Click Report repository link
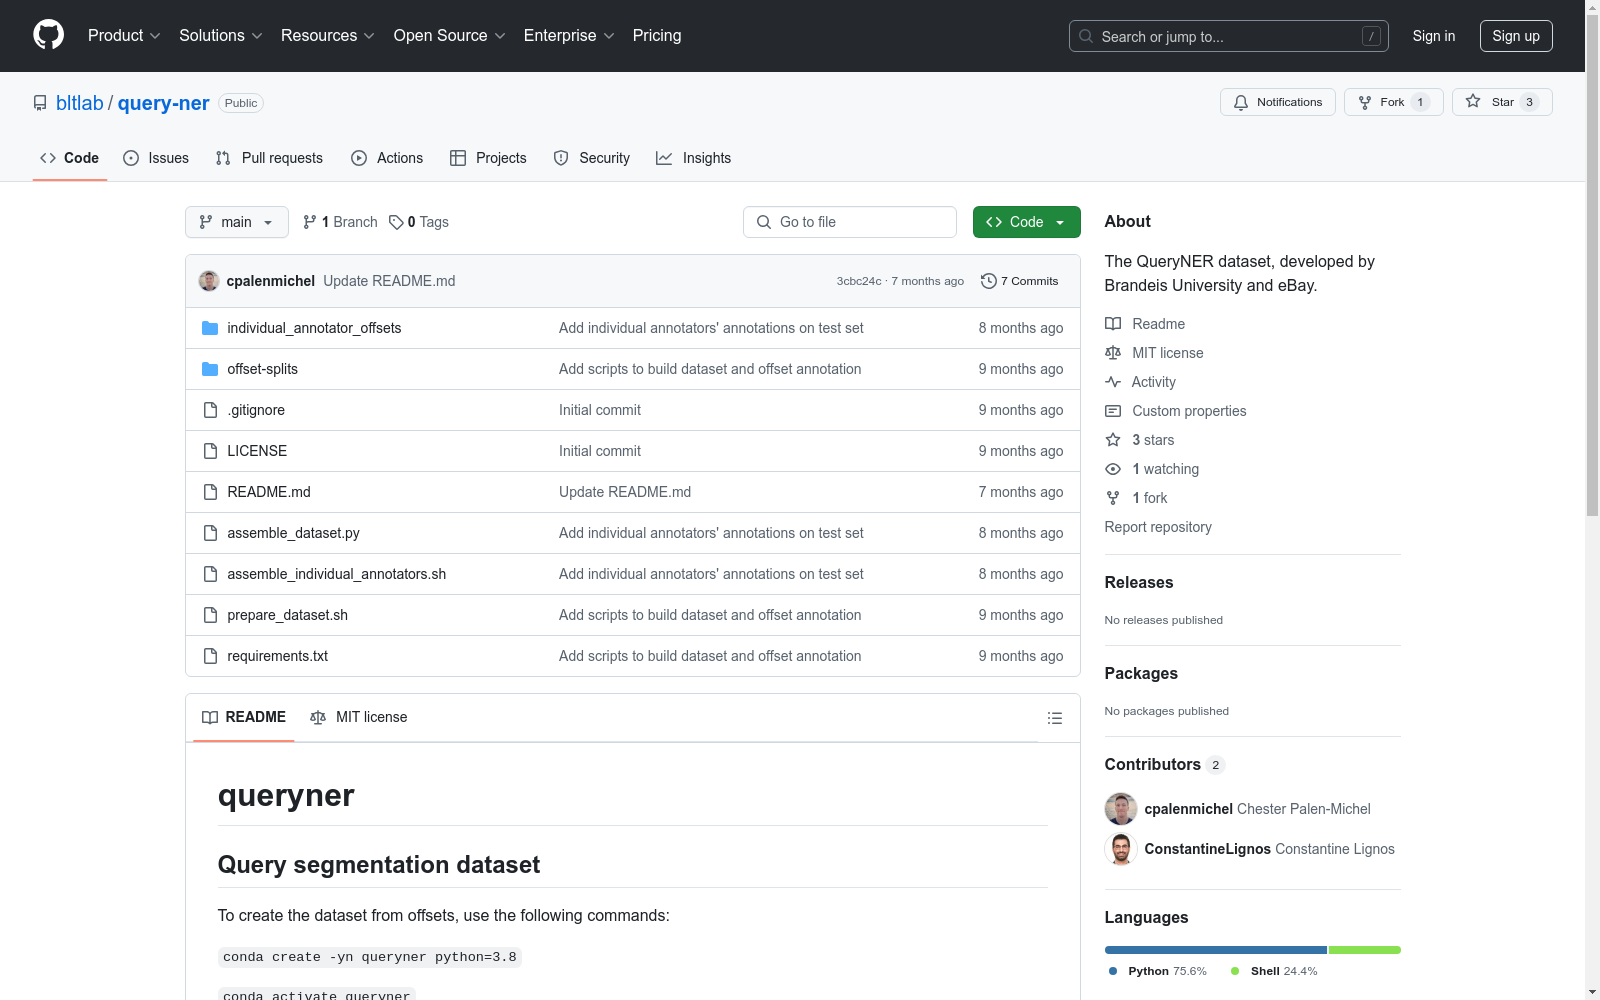Viewport: 1600px width, 1000px height. click(1158, 527)
